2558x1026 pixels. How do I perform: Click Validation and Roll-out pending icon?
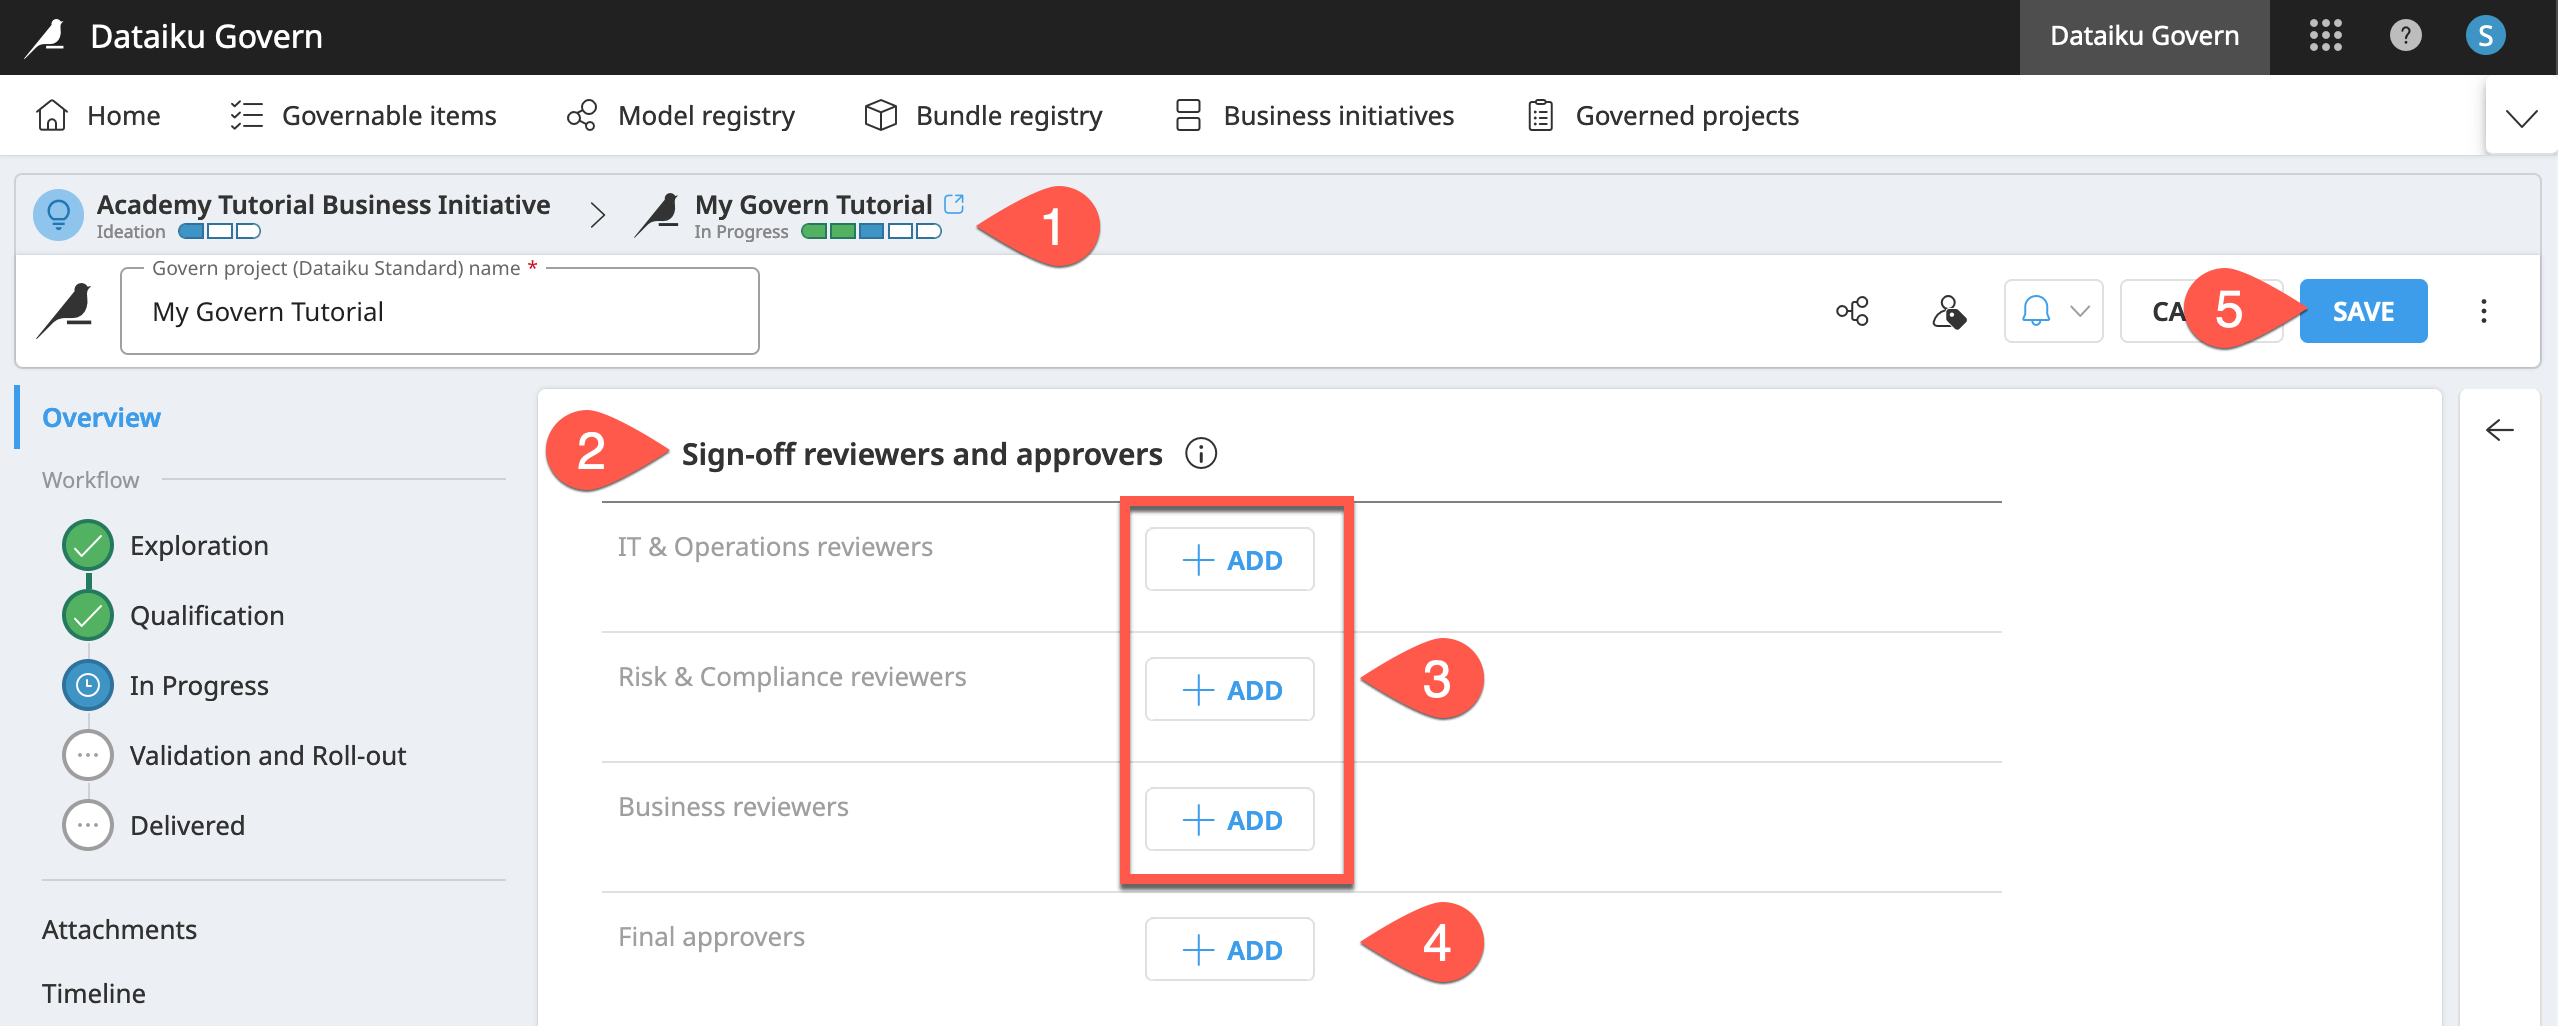coord(88,755)
